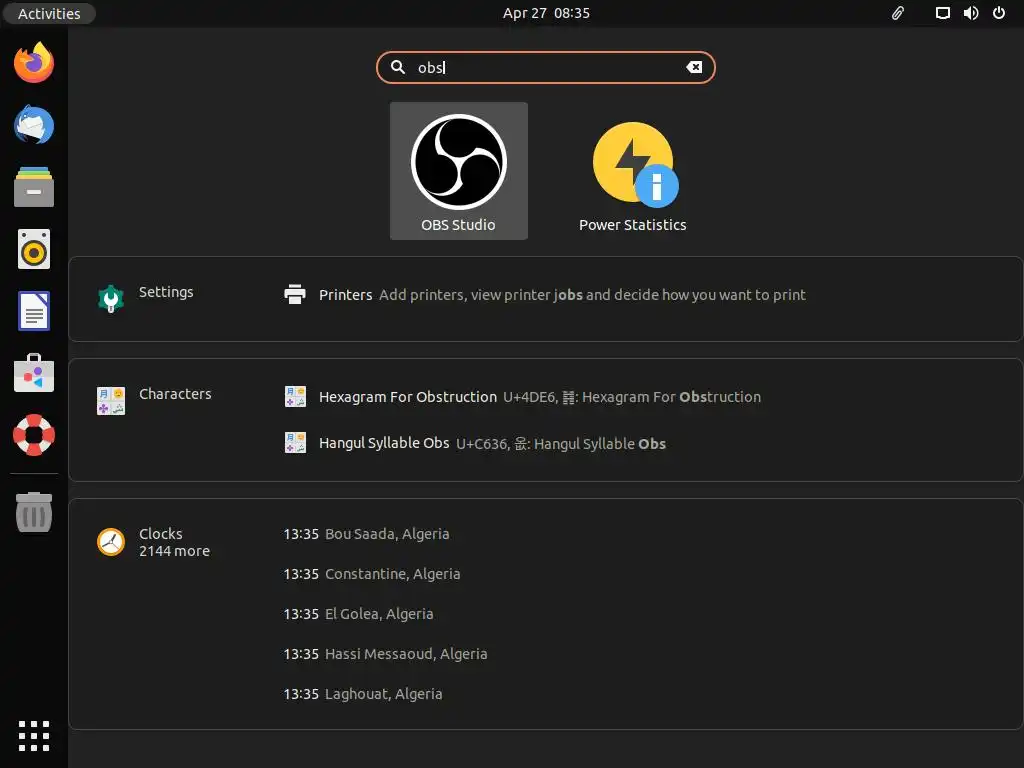Open El Golea, Algeria clock result

(x=359, y=614)
